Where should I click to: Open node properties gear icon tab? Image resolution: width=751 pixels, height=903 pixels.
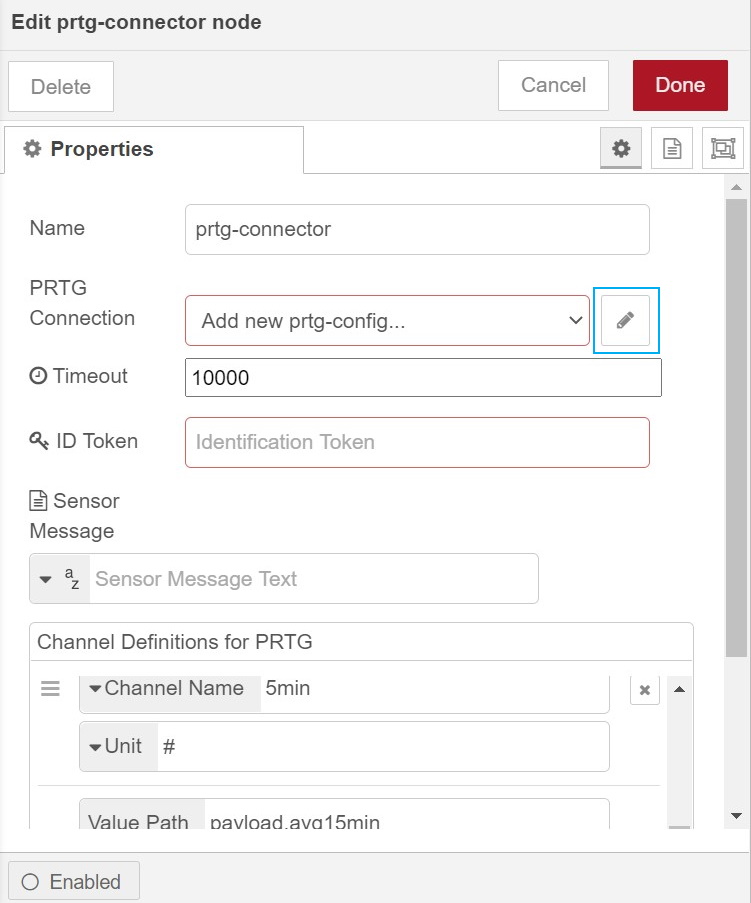click(621, 149)
